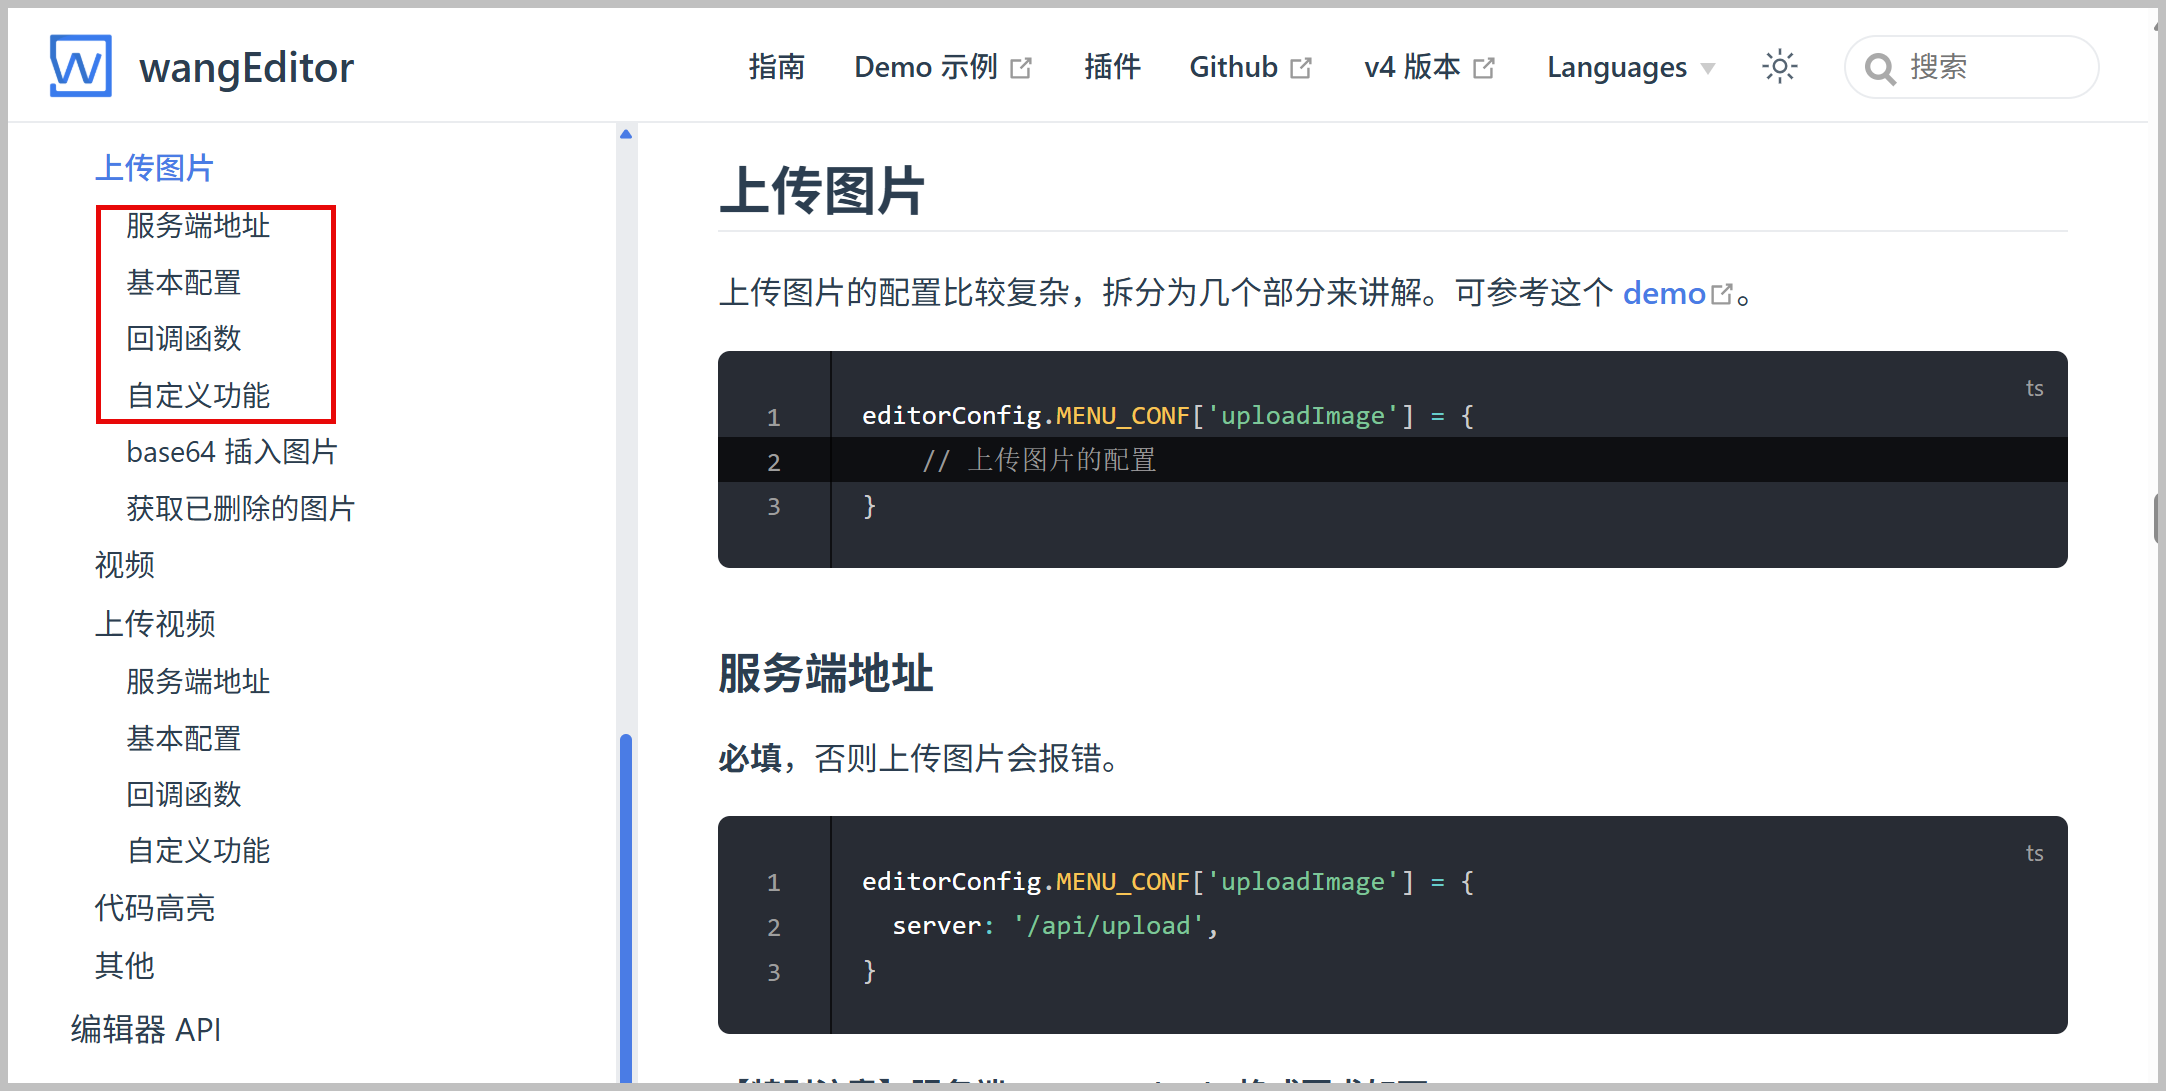Click the external link icon beside Demo 示例
The image size is (2166, 1091).
[x=1021, y=68]
